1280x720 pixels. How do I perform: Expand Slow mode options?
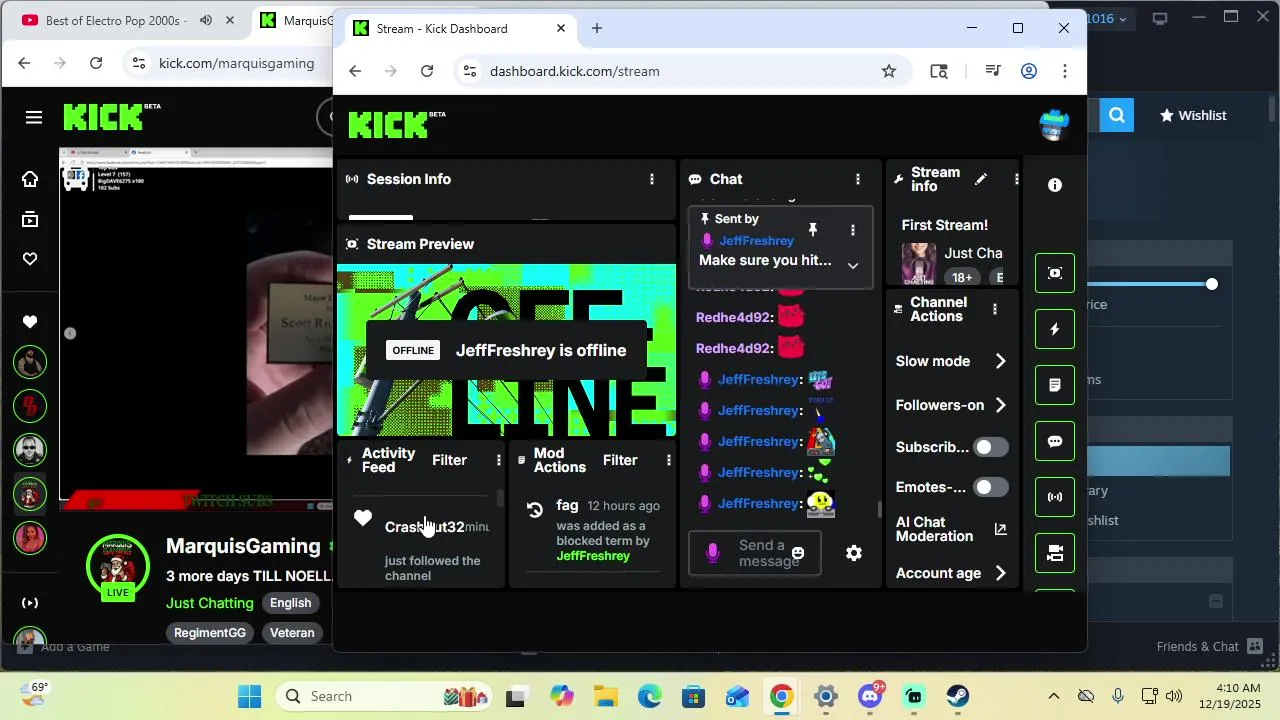(x=1000, y=361)
